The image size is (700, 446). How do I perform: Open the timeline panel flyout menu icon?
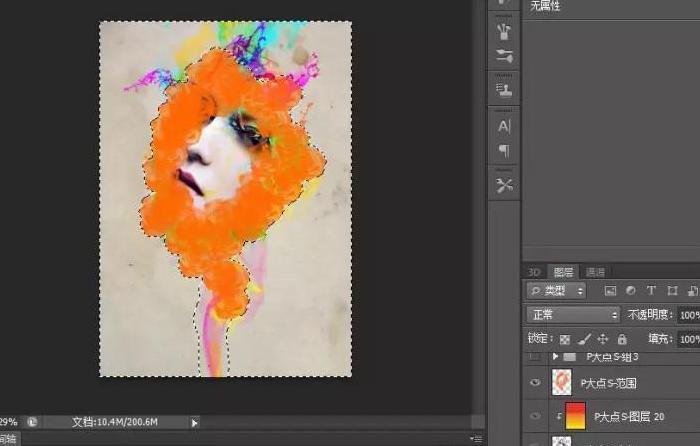[x=477, y=439]
